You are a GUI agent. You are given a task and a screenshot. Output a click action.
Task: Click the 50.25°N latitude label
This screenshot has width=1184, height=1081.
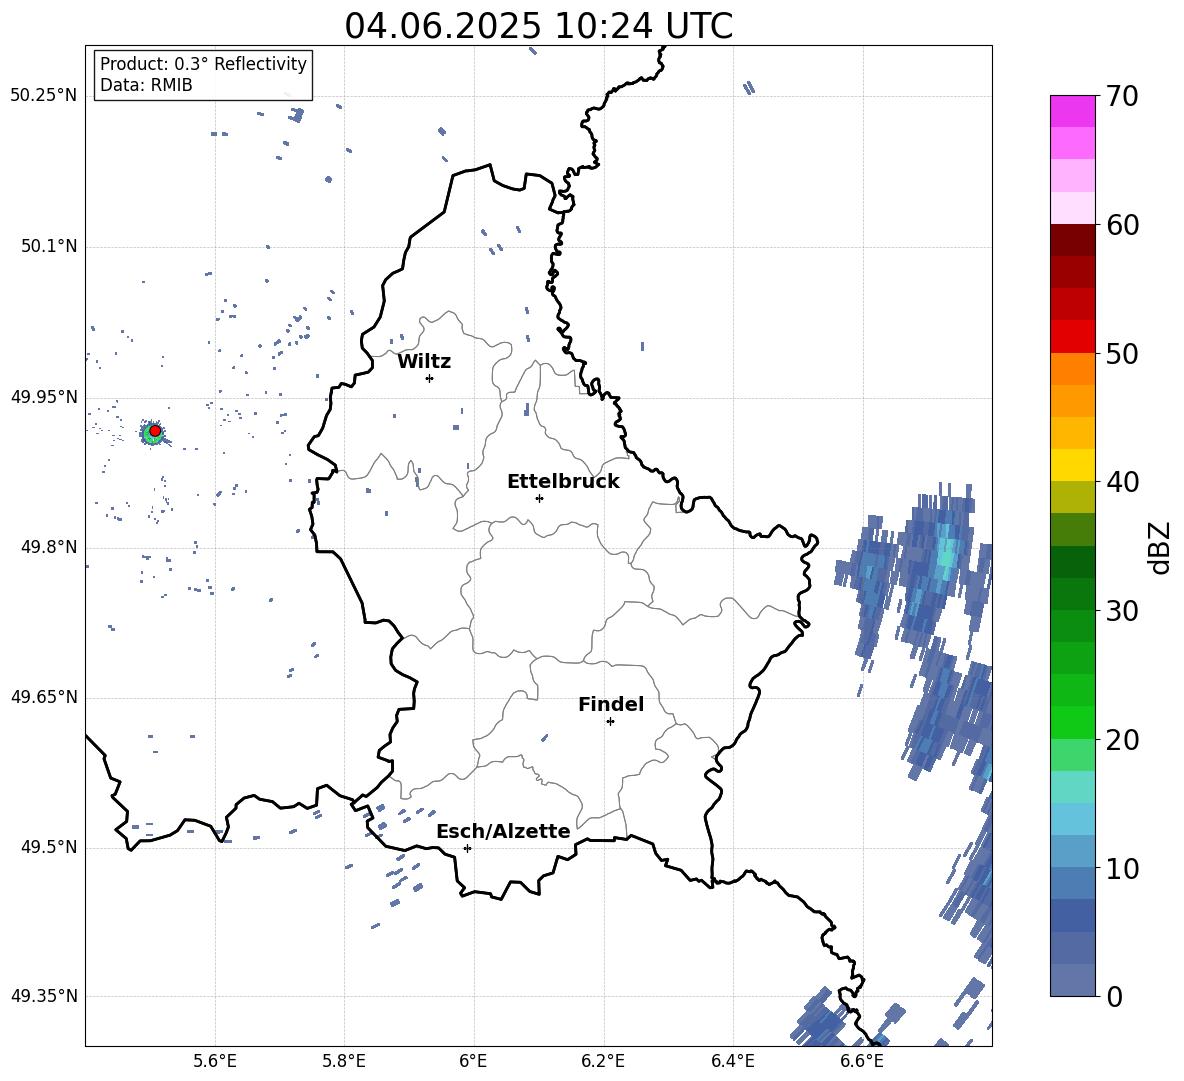(44, 96)
